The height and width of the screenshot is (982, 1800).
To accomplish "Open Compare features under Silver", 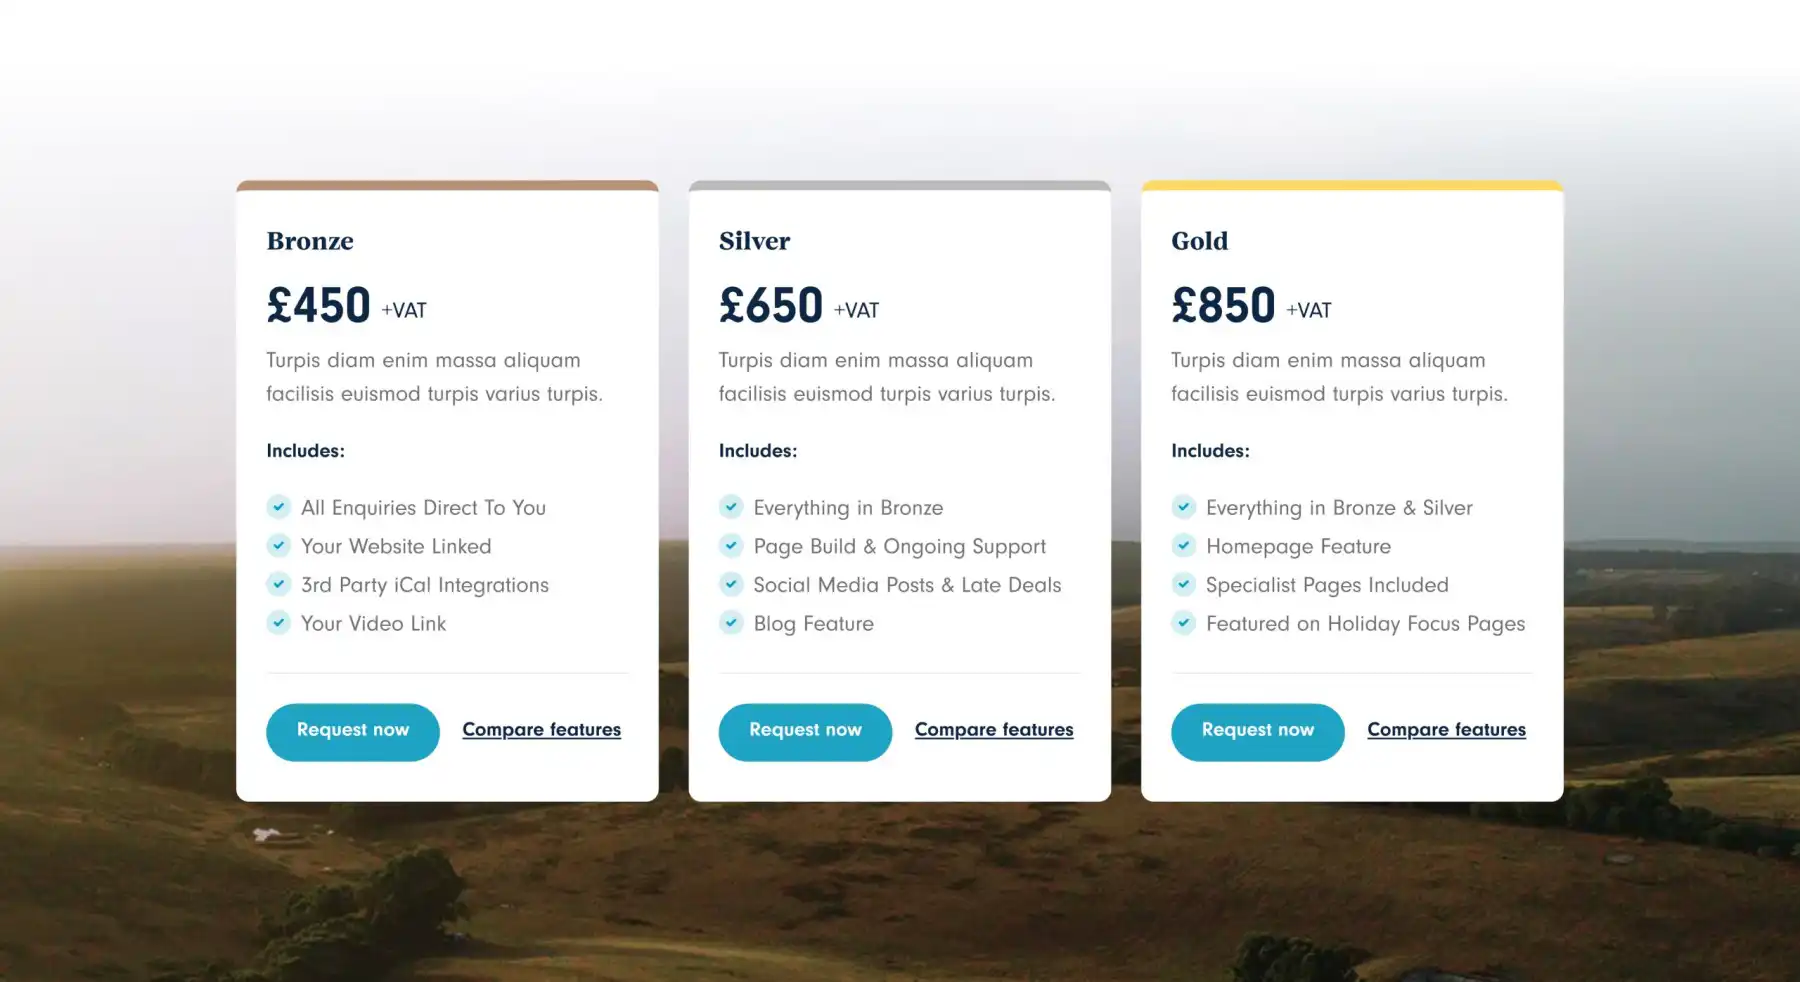I will point(993,729).
